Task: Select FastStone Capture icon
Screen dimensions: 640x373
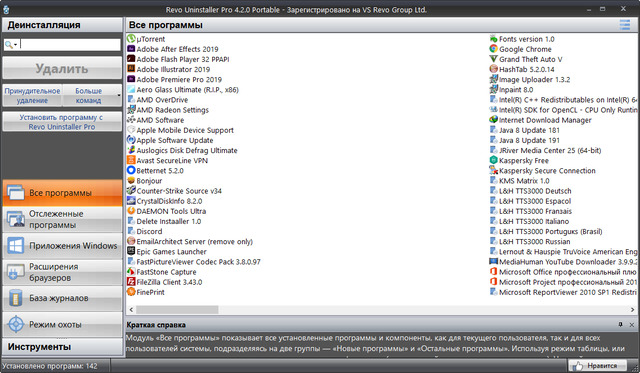Action: [x=131, y=272]
